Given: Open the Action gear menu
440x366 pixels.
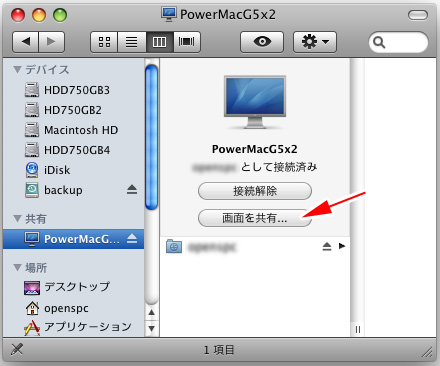Looking at the screenshot, I should pyautogui.click(x=315, y=42).
